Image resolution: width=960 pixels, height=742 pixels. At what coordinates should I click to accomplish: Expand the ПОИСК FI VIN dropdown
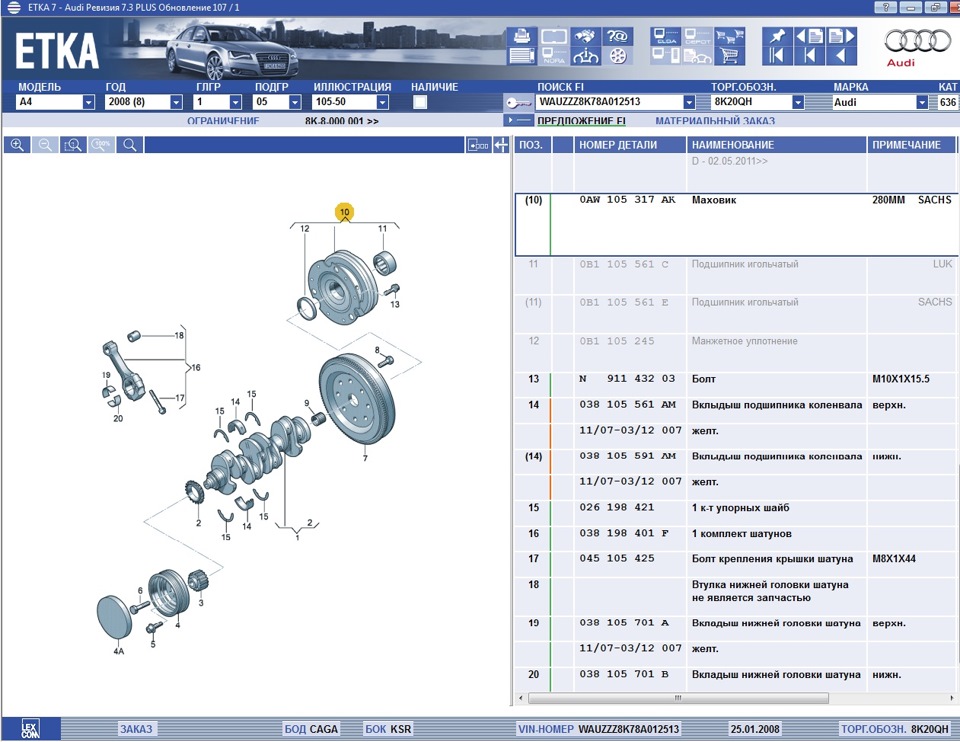689,102
